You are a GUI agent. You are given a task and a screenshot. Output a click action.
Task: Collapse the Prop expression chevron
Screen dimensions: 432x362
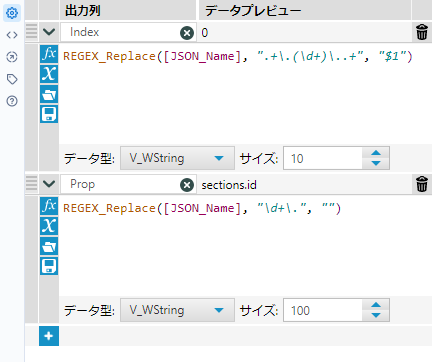click(49, 184)
